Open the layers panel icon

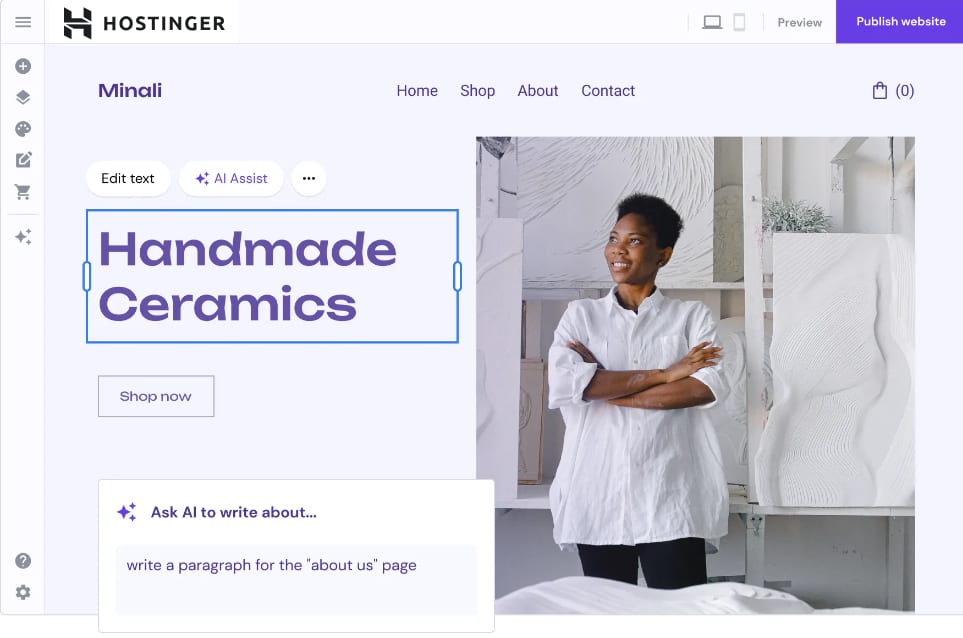(x=23, y=97)
